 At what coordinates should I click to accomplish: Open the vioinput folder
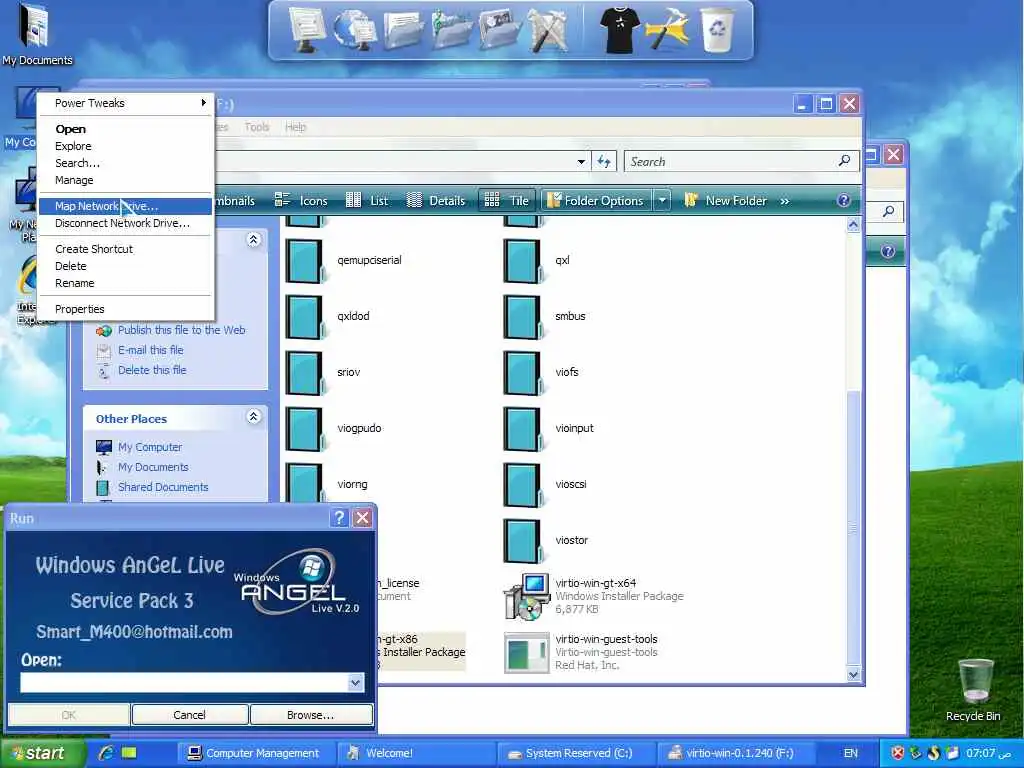(549, 429)
